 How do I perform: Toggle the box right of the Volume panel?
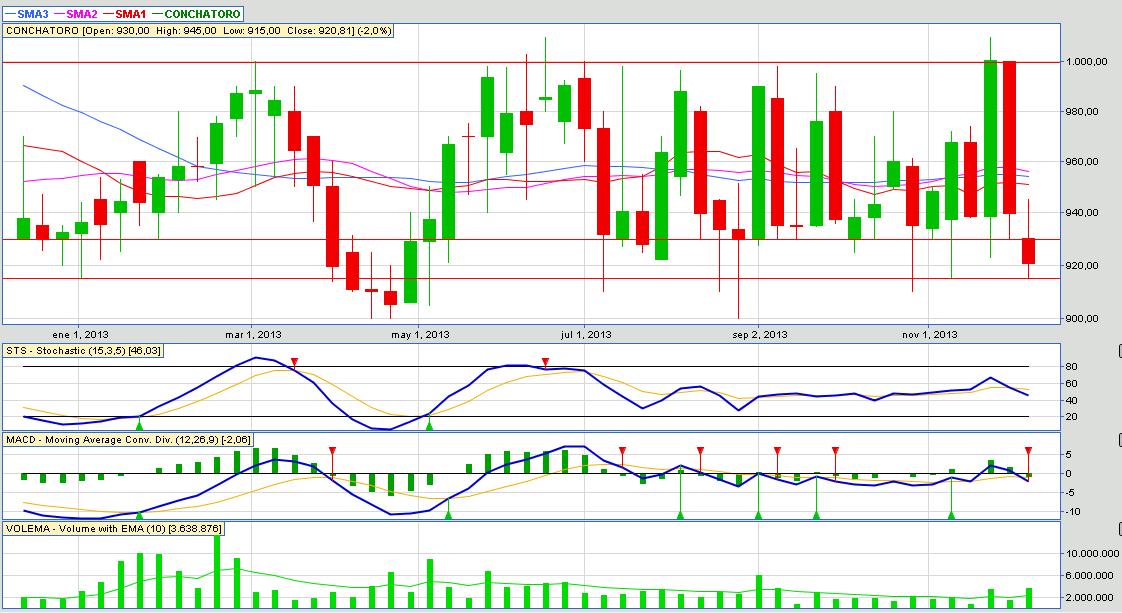tap(1119, 527)
